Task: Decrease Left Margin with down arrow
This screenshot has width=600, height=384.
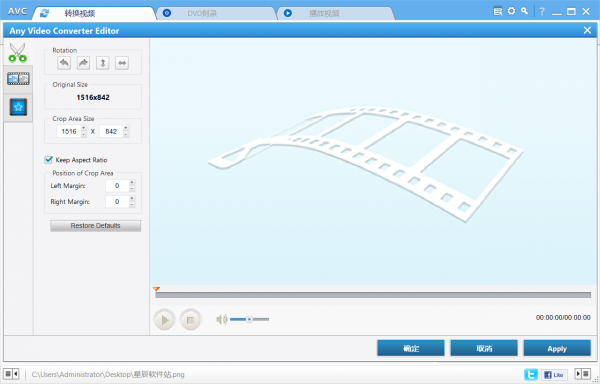Action: 132,189
